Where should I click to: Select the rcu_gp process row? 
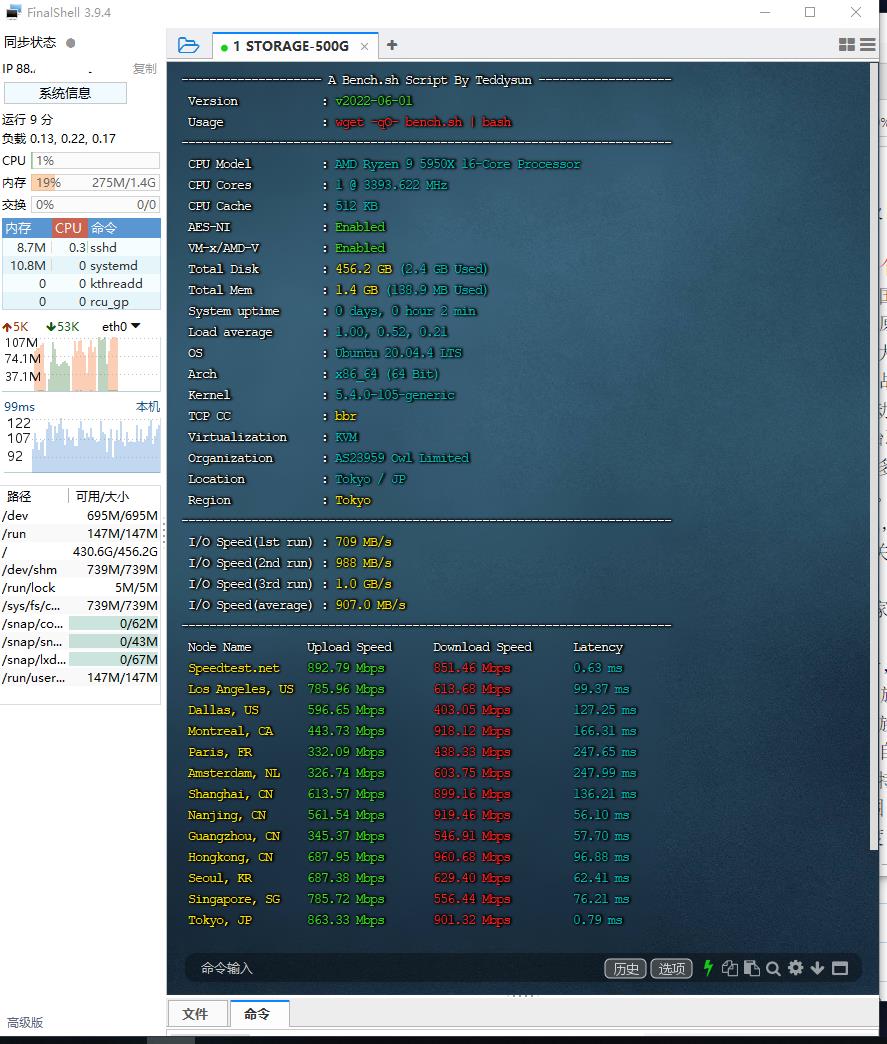click(81, 301)
